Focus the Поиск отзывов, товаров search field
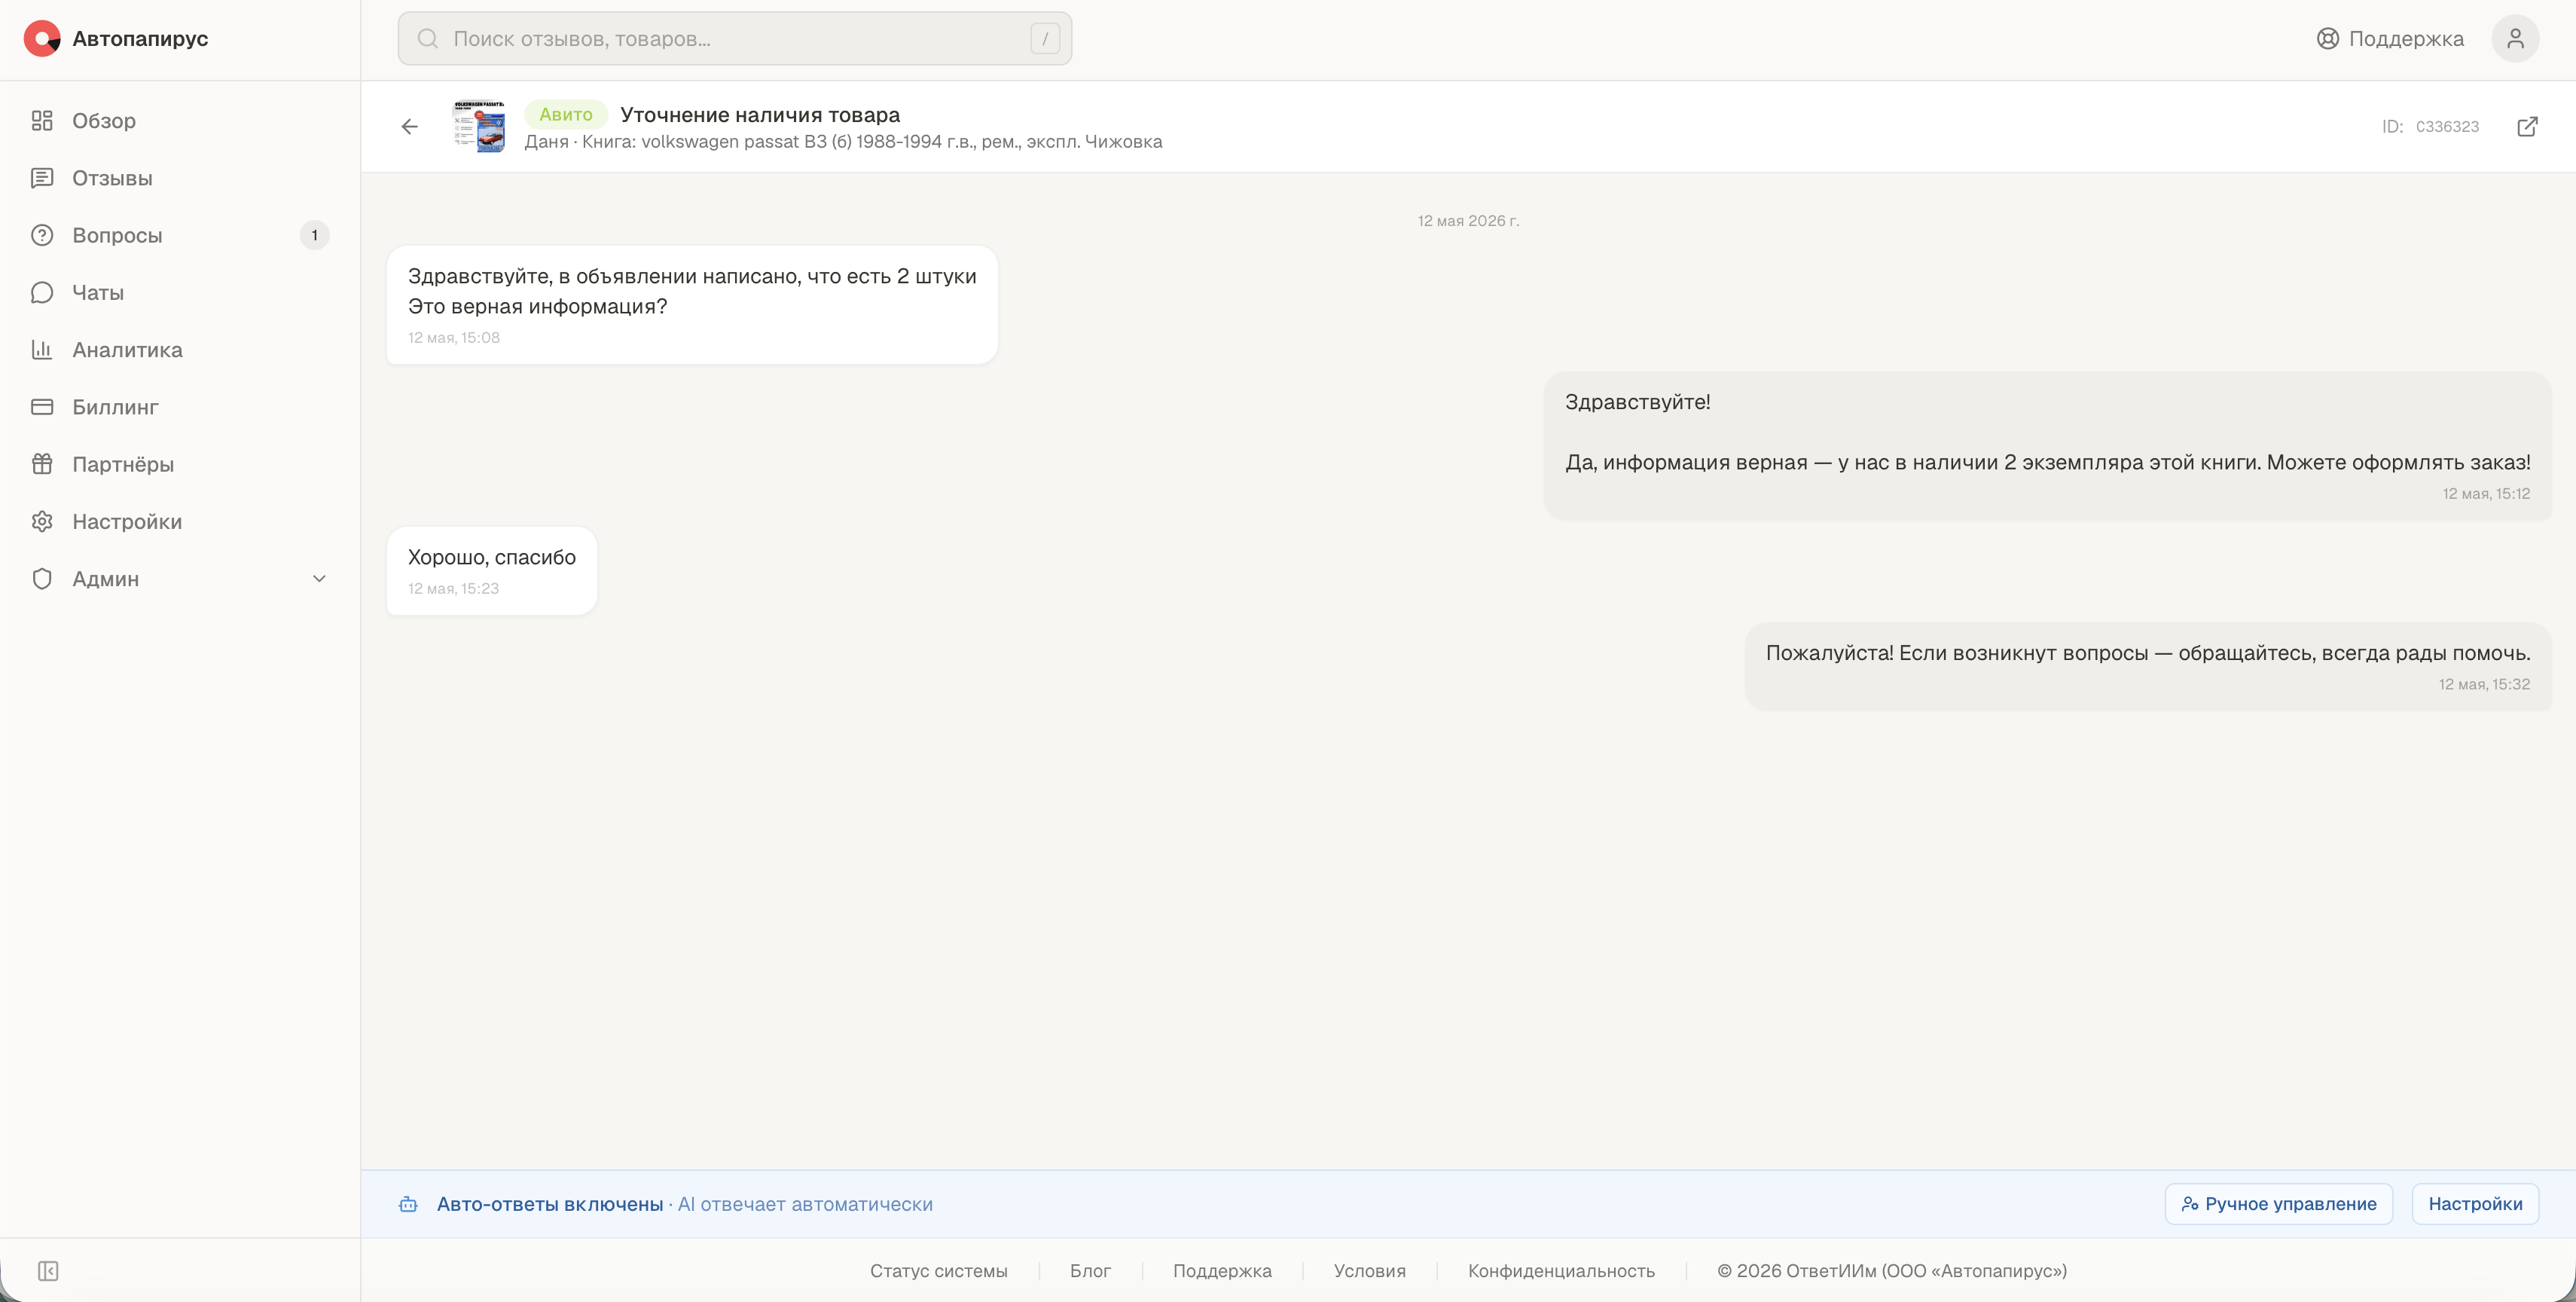 [735, 39]
